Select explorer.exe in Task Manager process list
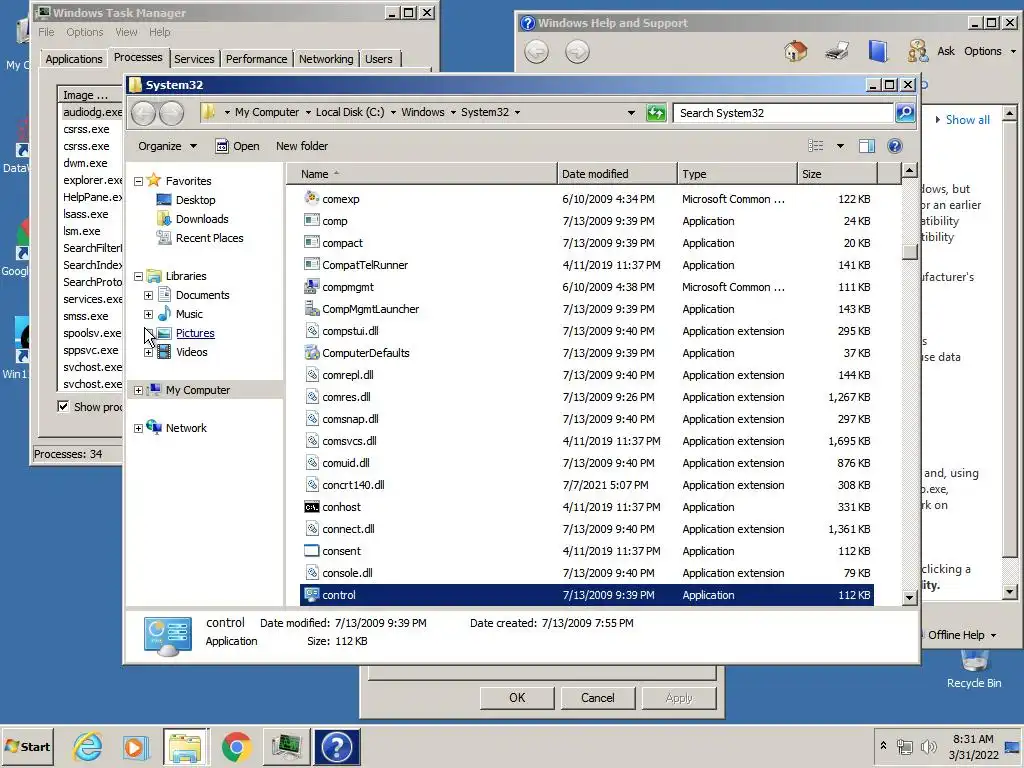The width and height of the screenshot is (1024, 768). click(92, 180)
